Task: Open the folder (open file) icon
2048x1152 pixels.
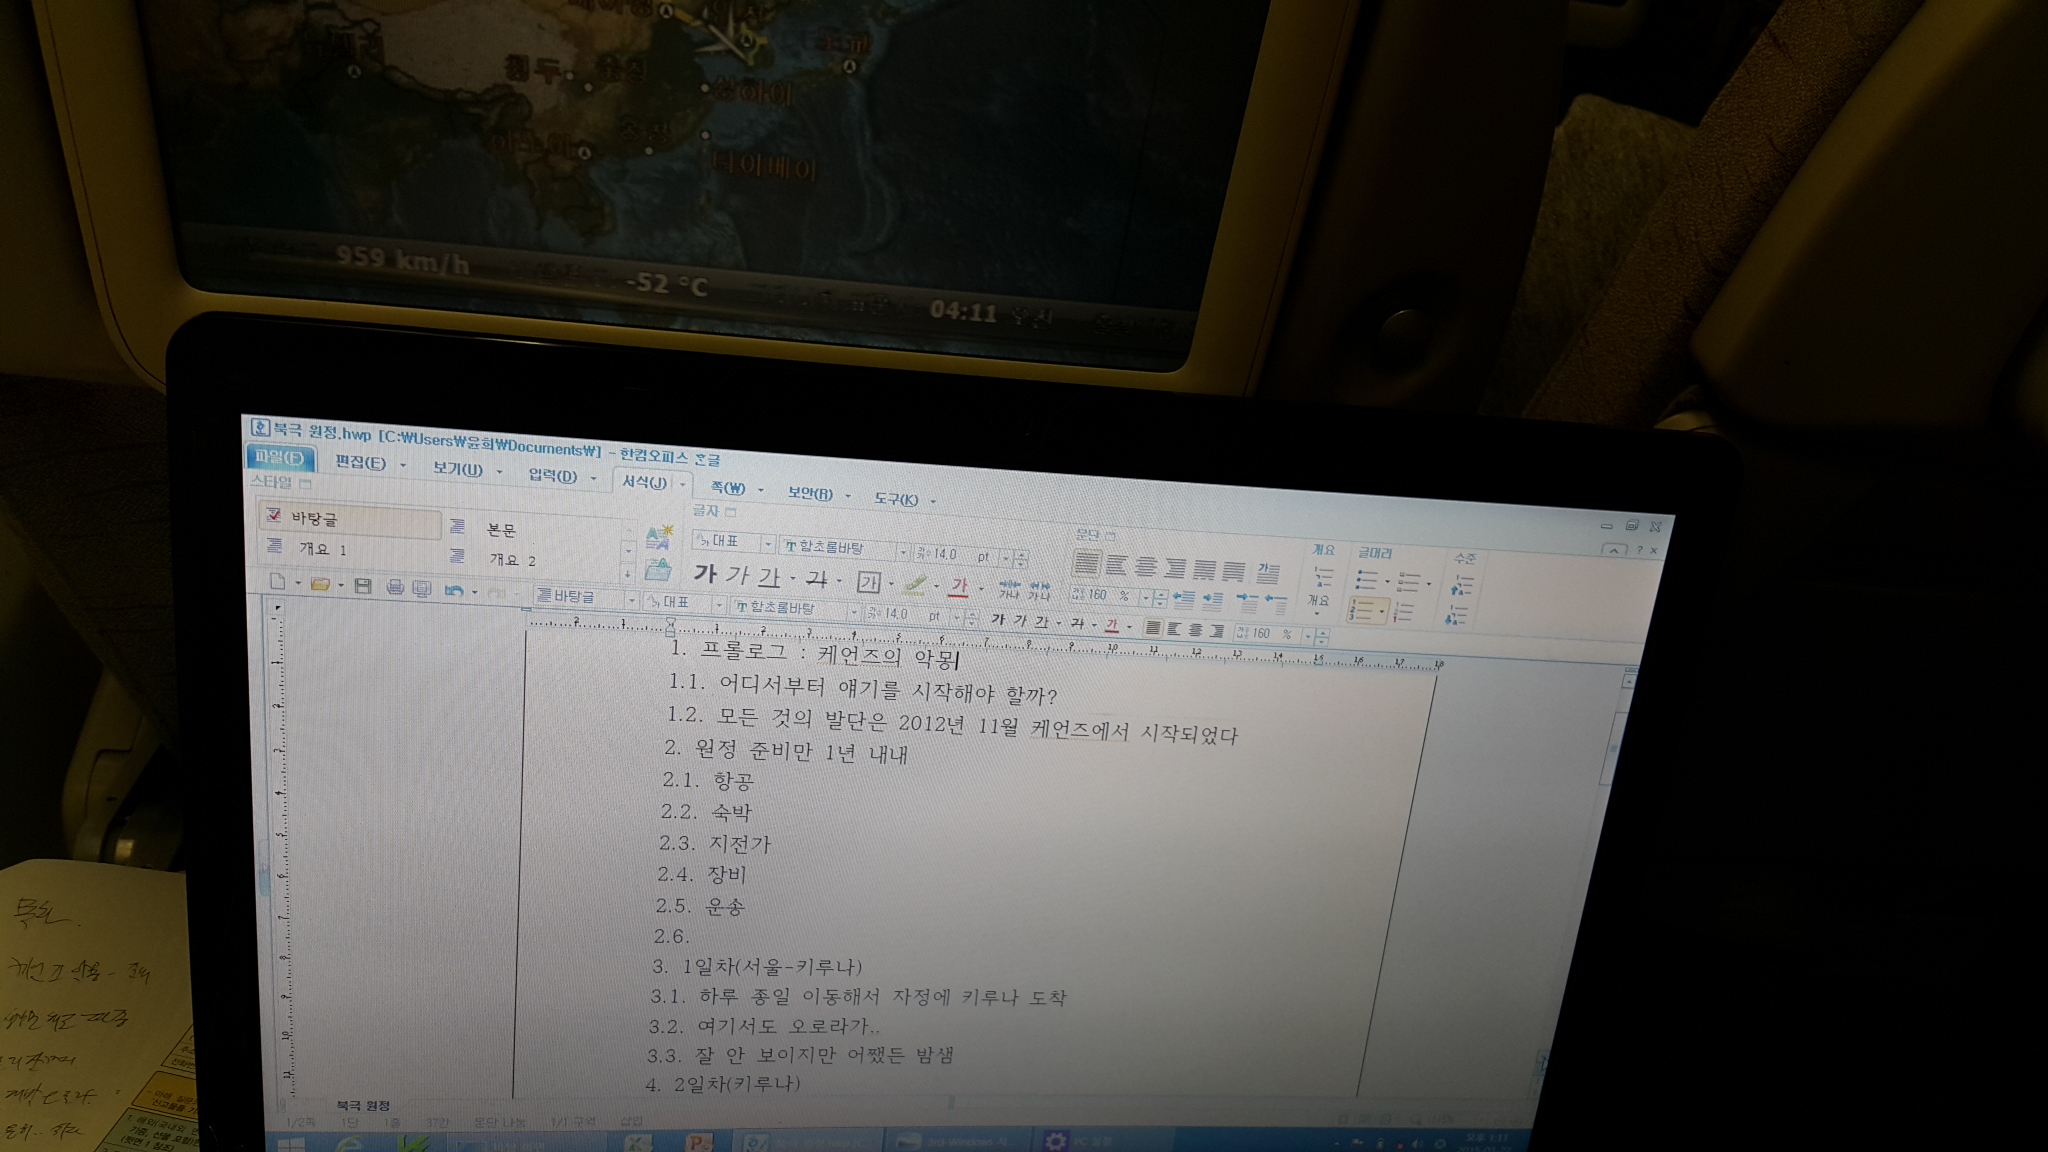Action: click(320, 584)
